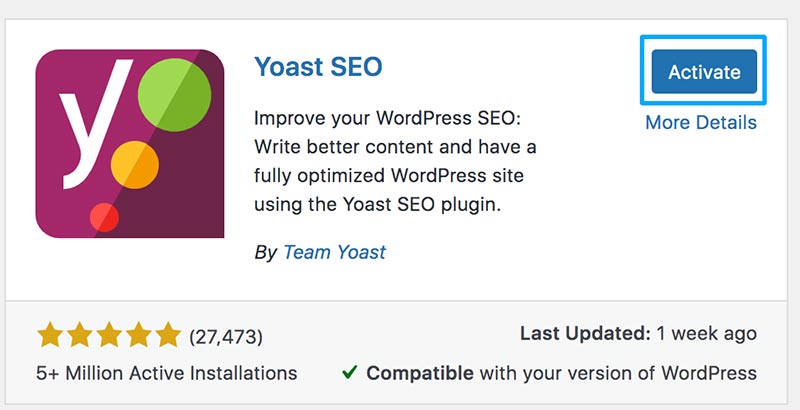Click the green circle in Yoast logo
This screenshot has height=410, width=800.
177,95
